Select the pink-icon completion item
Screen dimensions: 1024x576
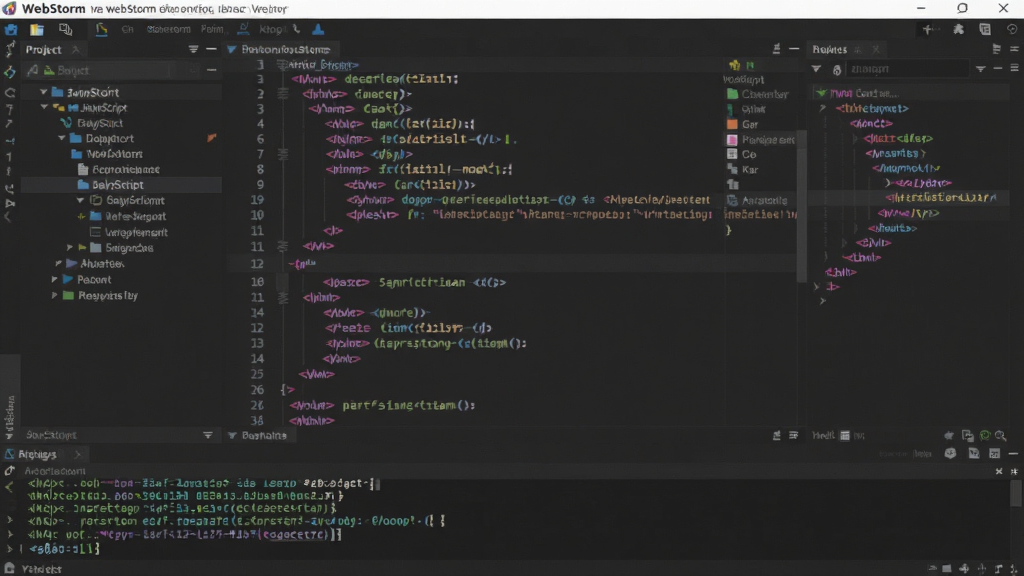[x=761, y=140]
